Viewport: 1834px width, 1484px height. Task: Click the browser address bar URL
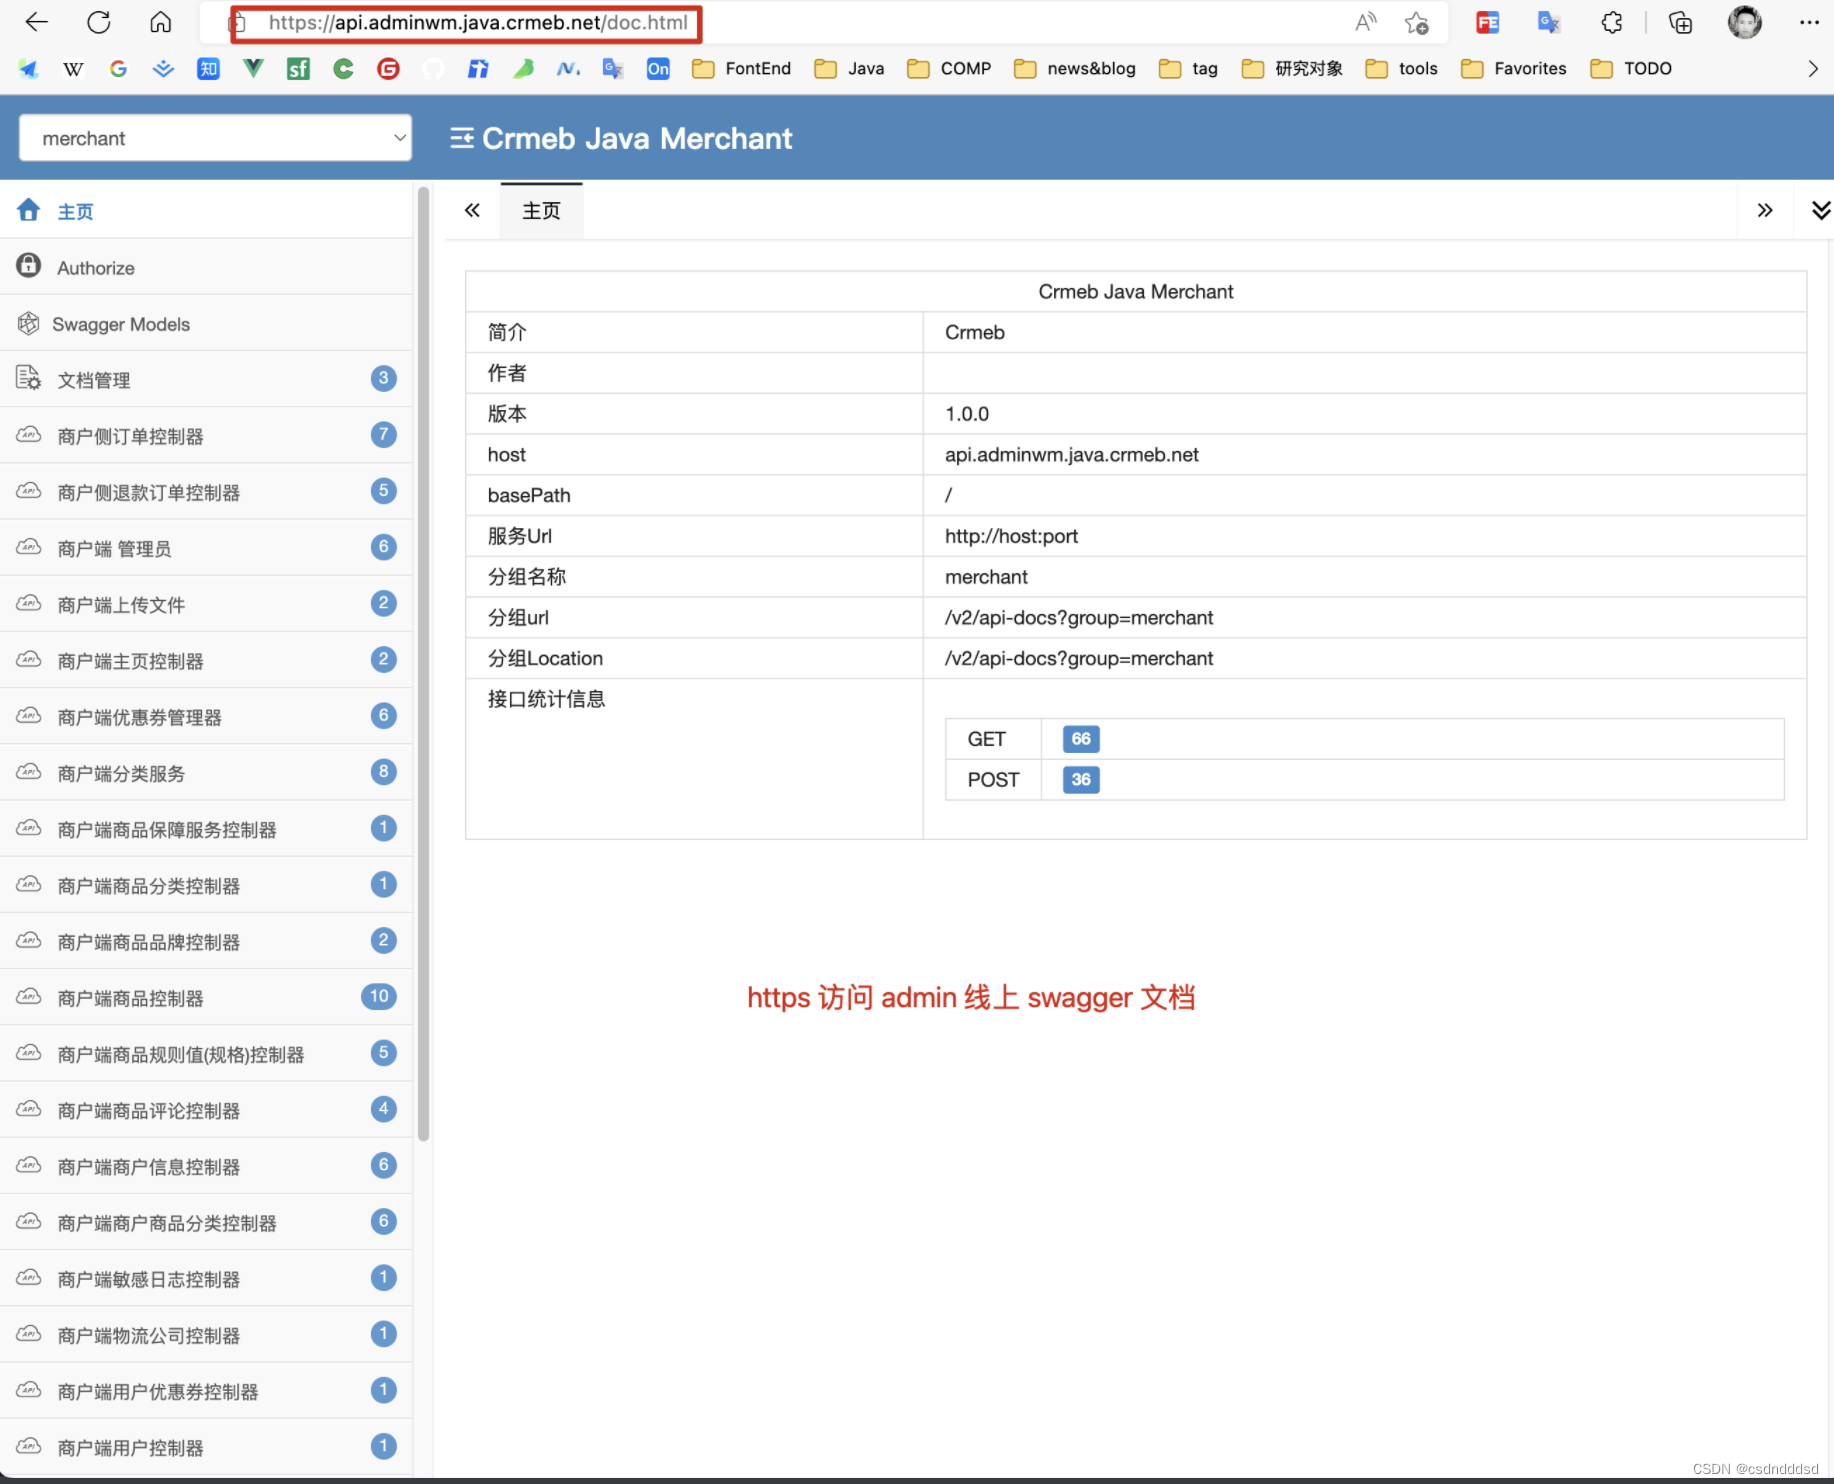coord(478,23)
